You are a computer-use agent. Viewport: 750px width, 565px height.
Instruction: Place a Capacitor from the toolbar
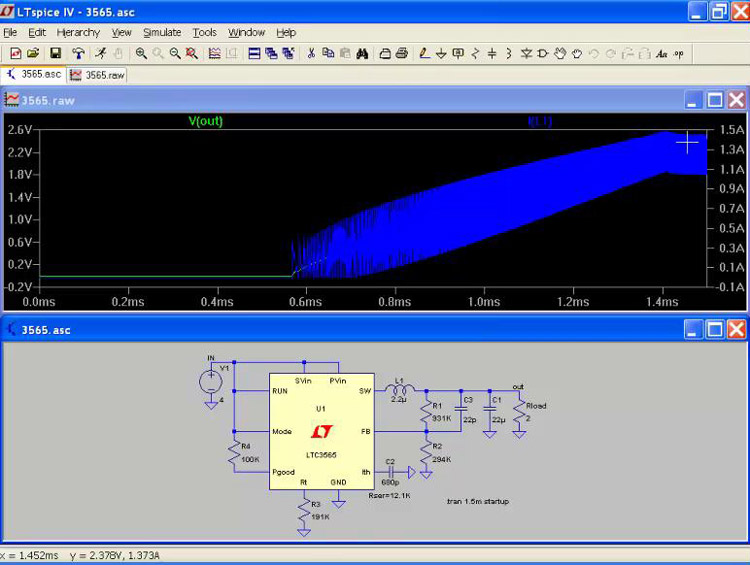coord(492,54)
